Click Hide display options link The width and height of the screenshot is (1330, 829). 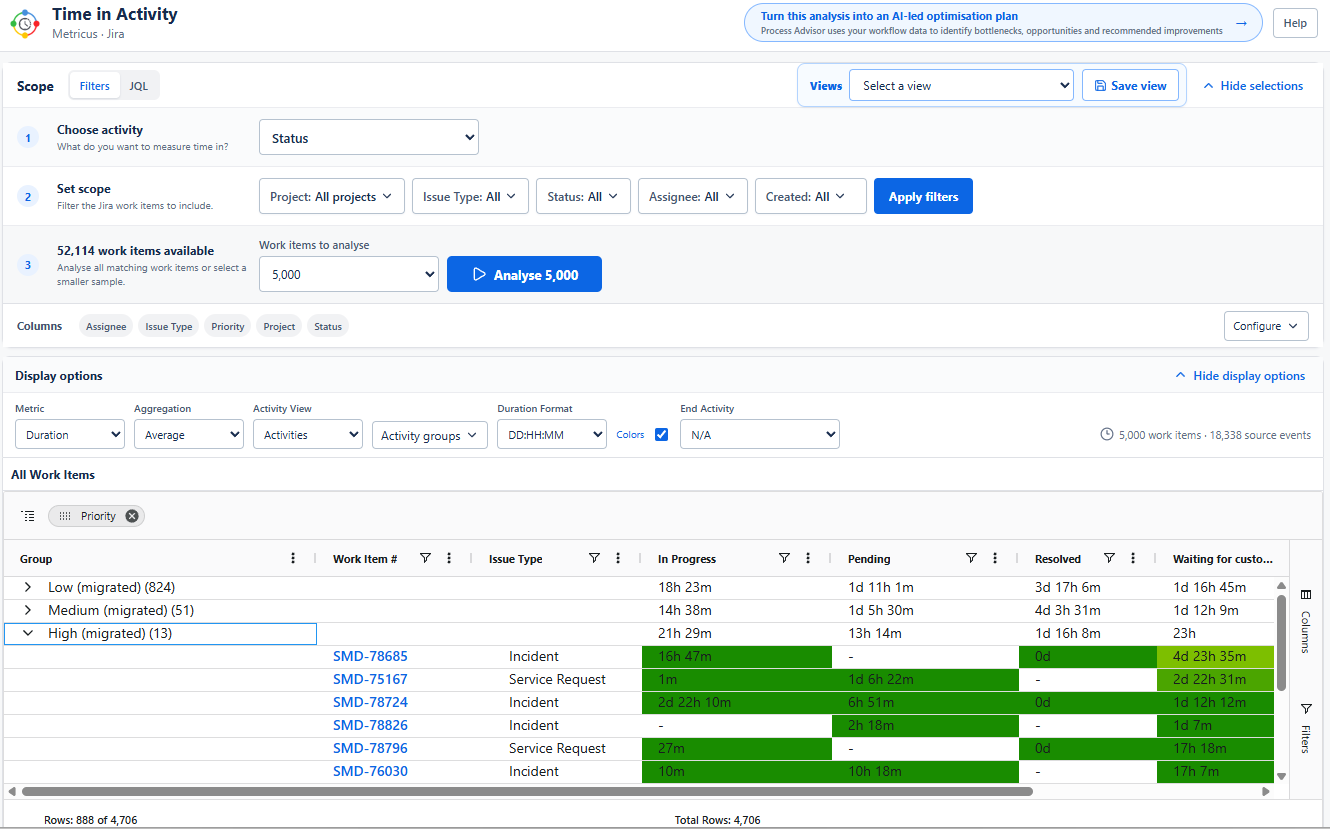coord(1240,376)
